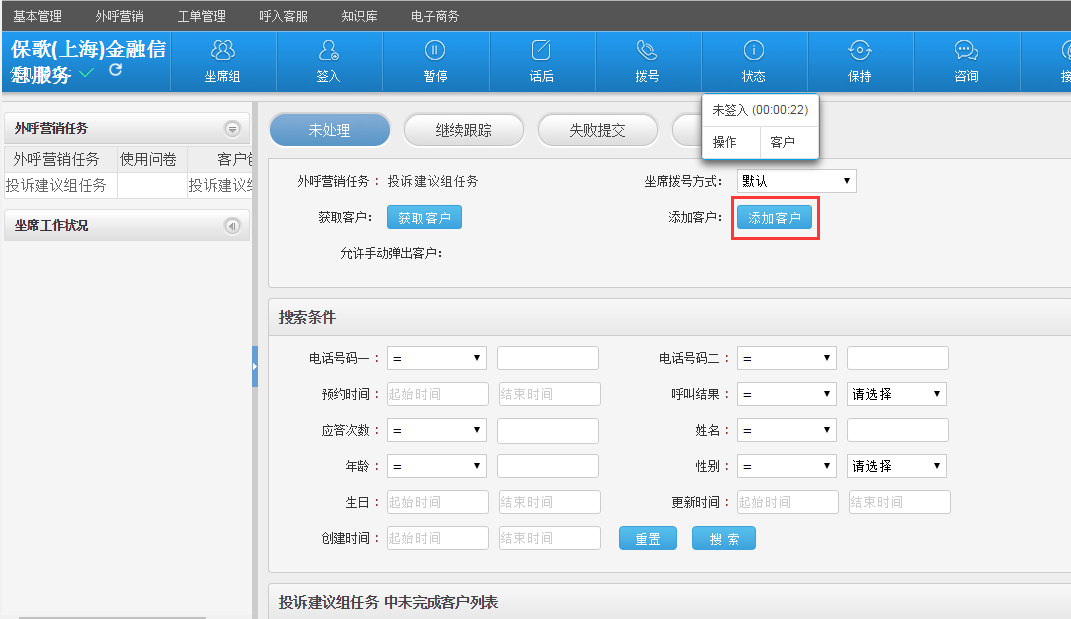The width and height of the screenshot is (1071, 619).
Task: Open the 坐席拨号方式 dropdown
Action: pos(796,181)
